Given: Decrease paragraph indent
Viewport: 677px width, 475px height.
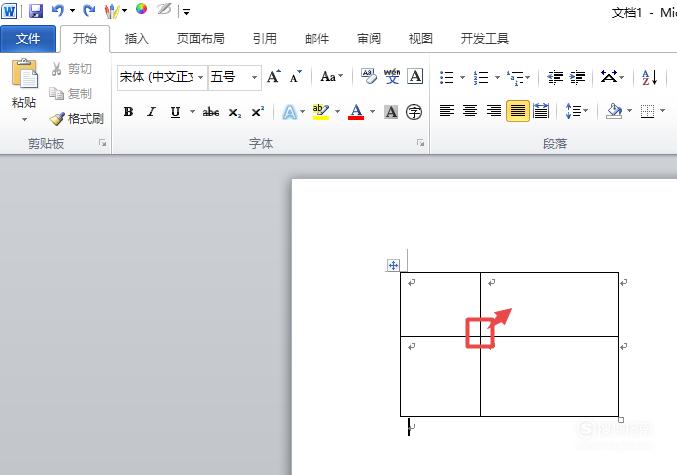Looking at the screenshot, I should point(555,77).
